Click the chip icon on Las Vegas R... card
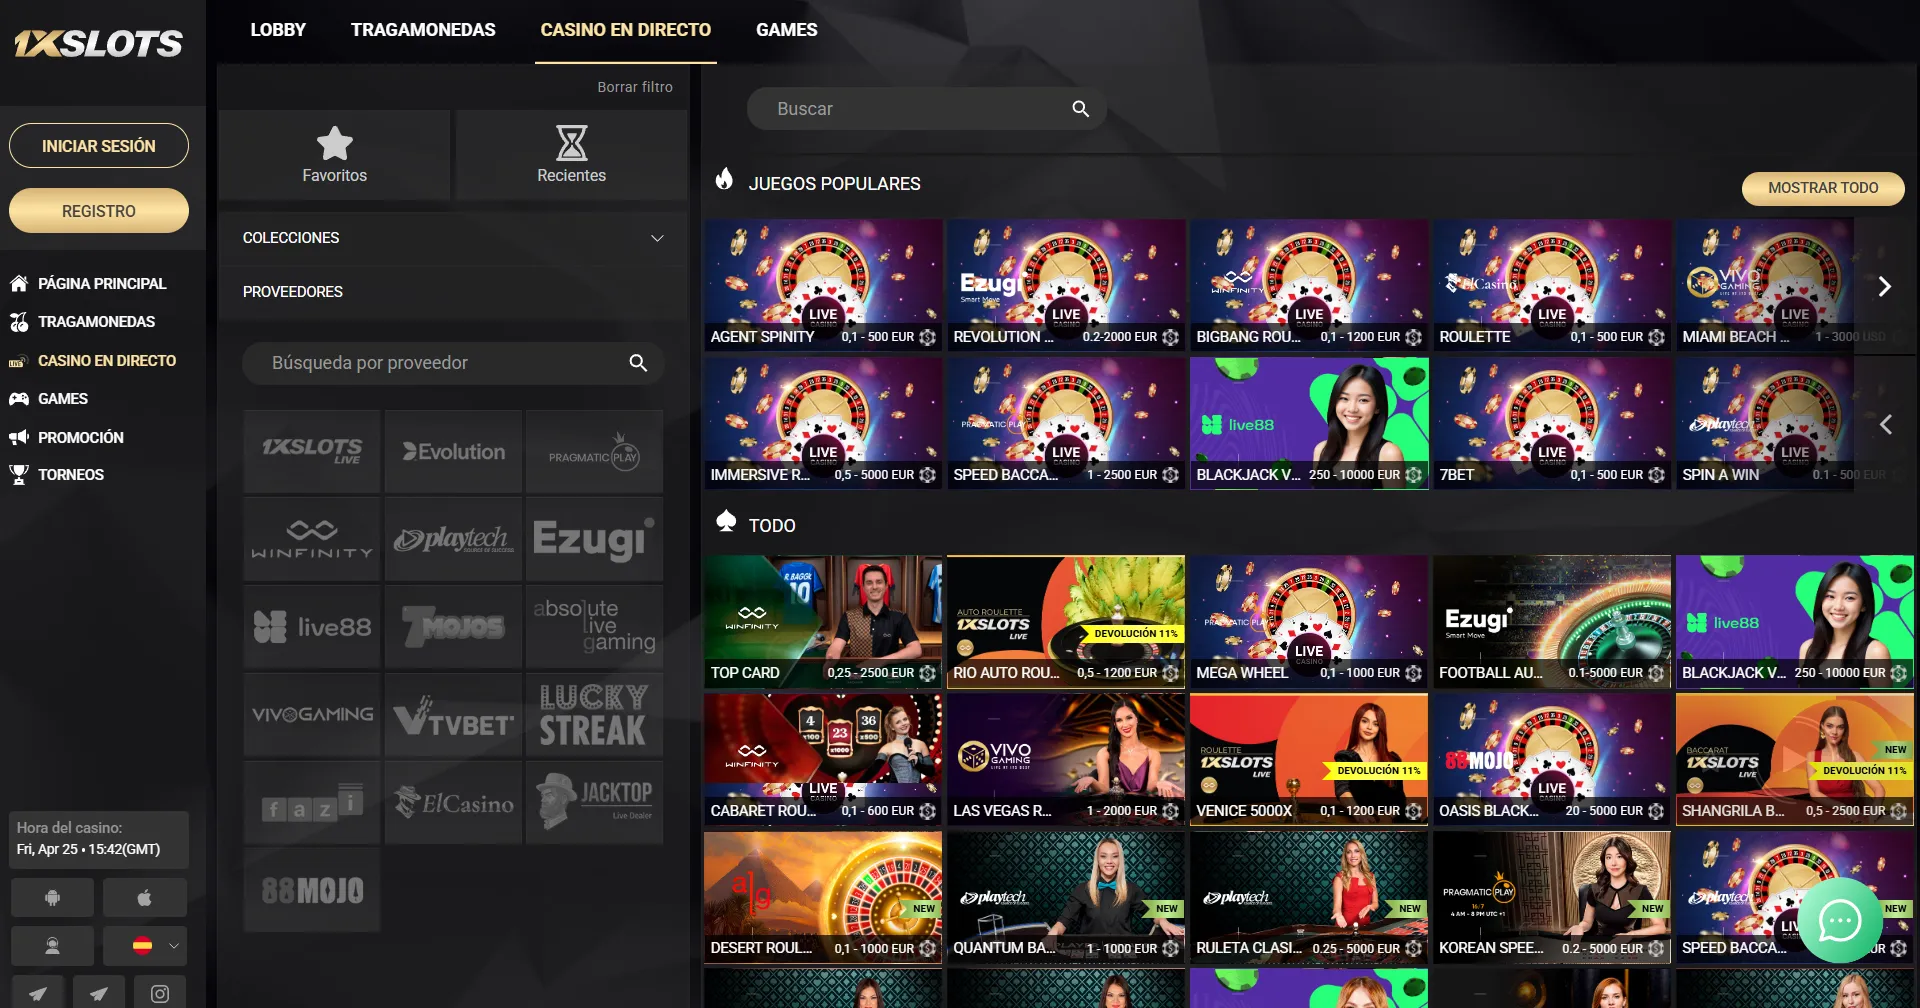 coord(1170,811)
